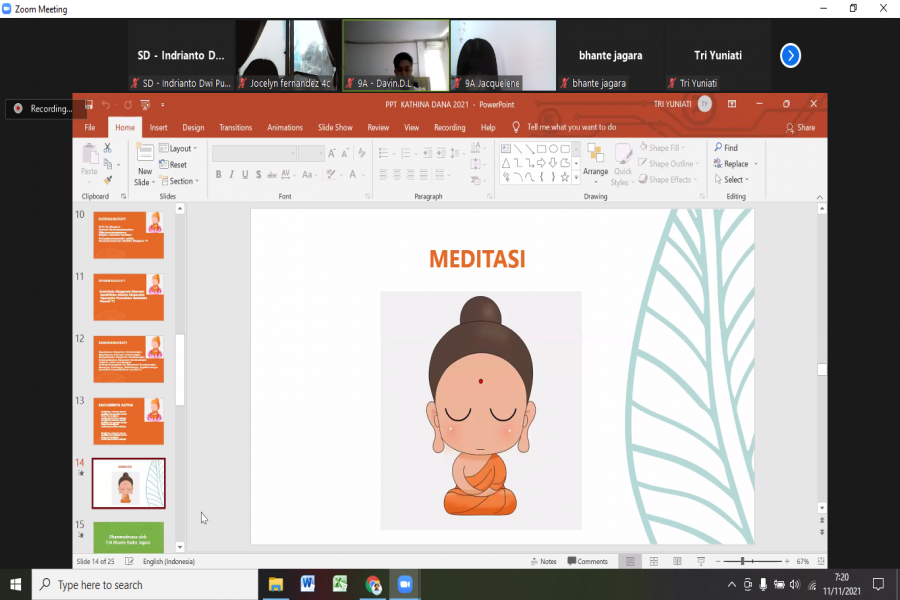
Task: Expand the Layout dropdown
Action: coord(181,148)
